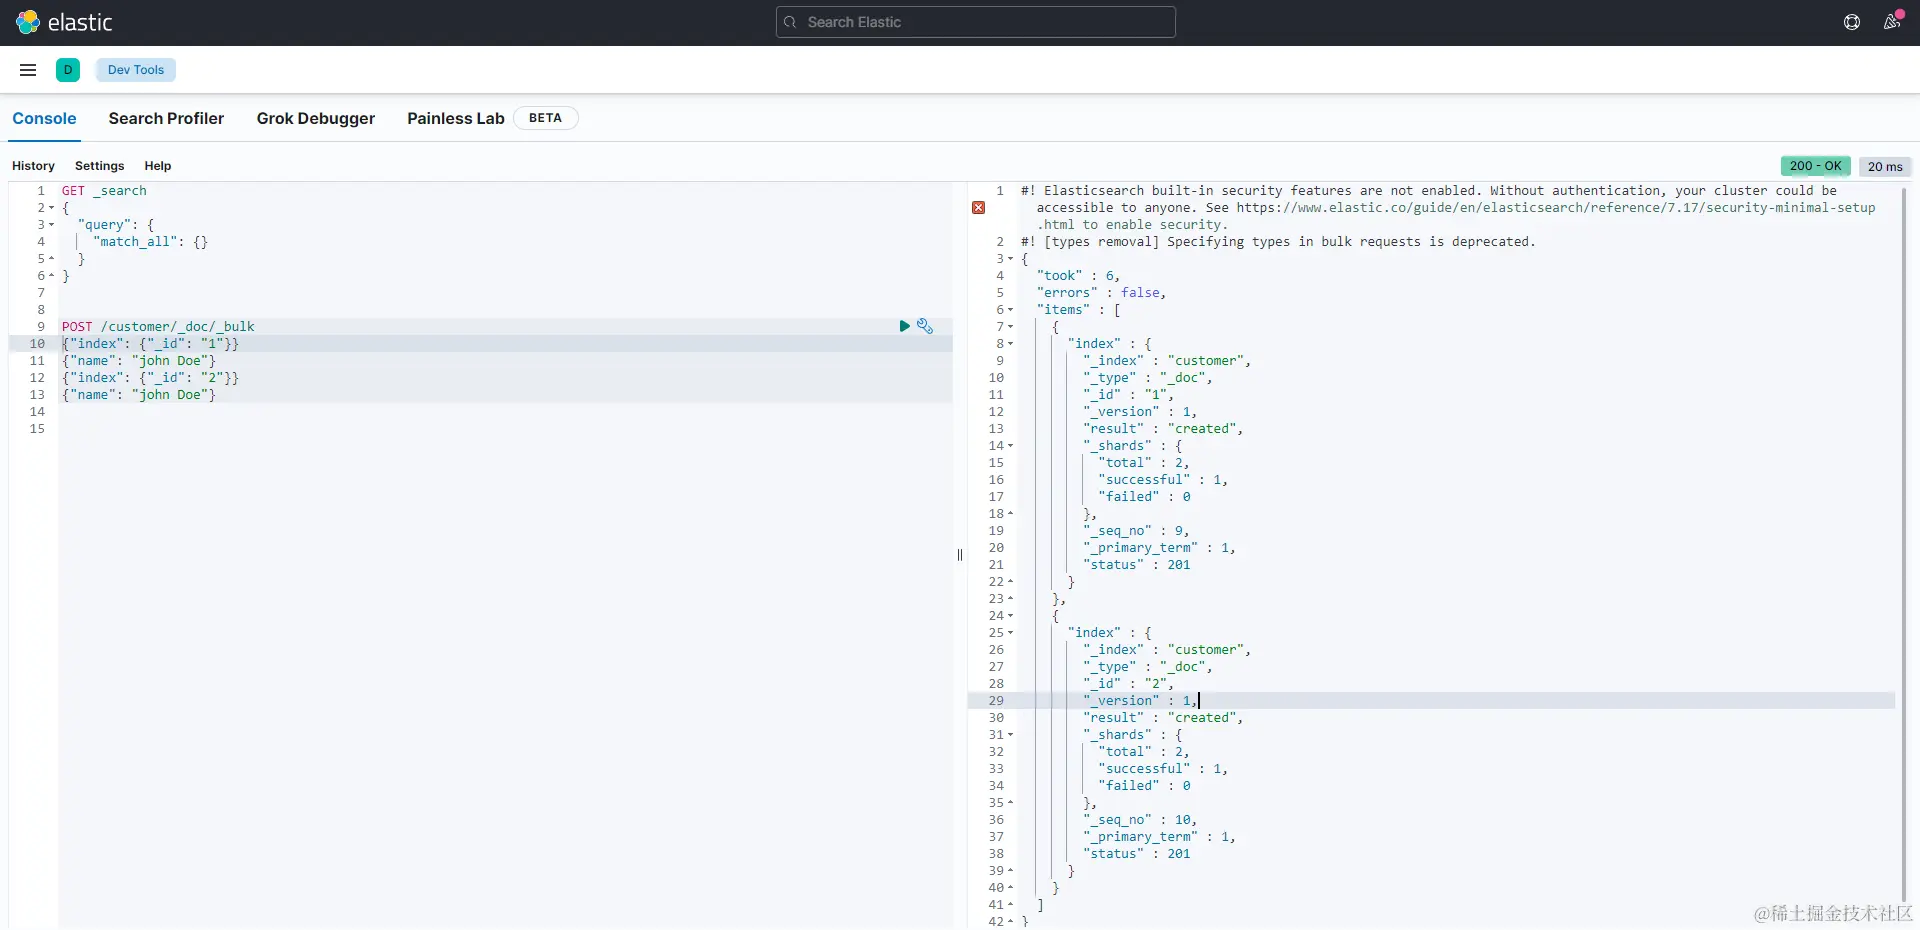The width and height of the screenshot is (1920, 930).
Task: Click the "_id" : "2" response line
Action: click(1128, 684)
